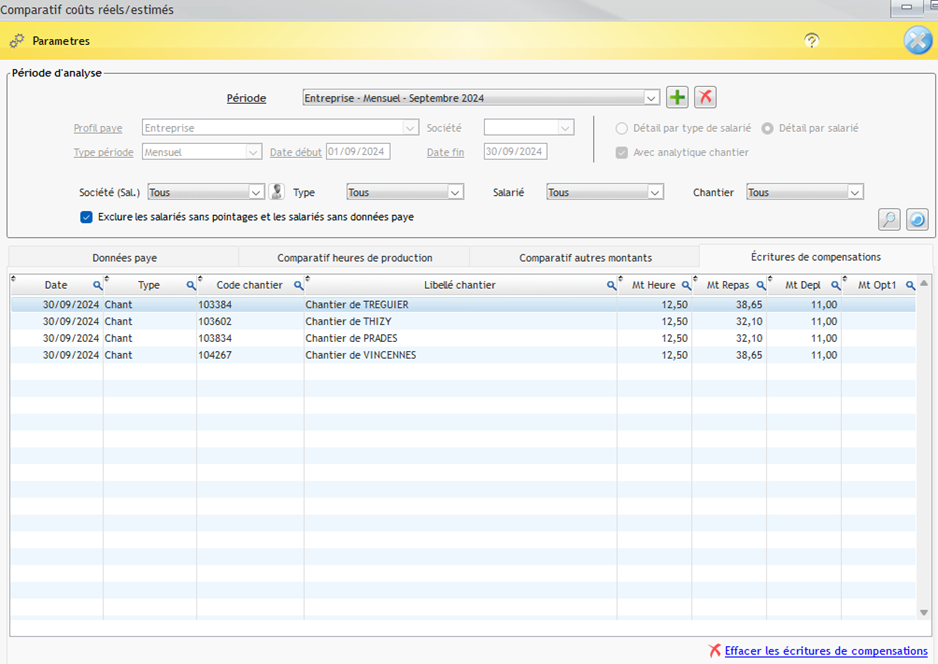Image resolution: width=938 pixels, height=664 pixels.
Task: Click the green plus add period icon
Action: pos(677,97)
